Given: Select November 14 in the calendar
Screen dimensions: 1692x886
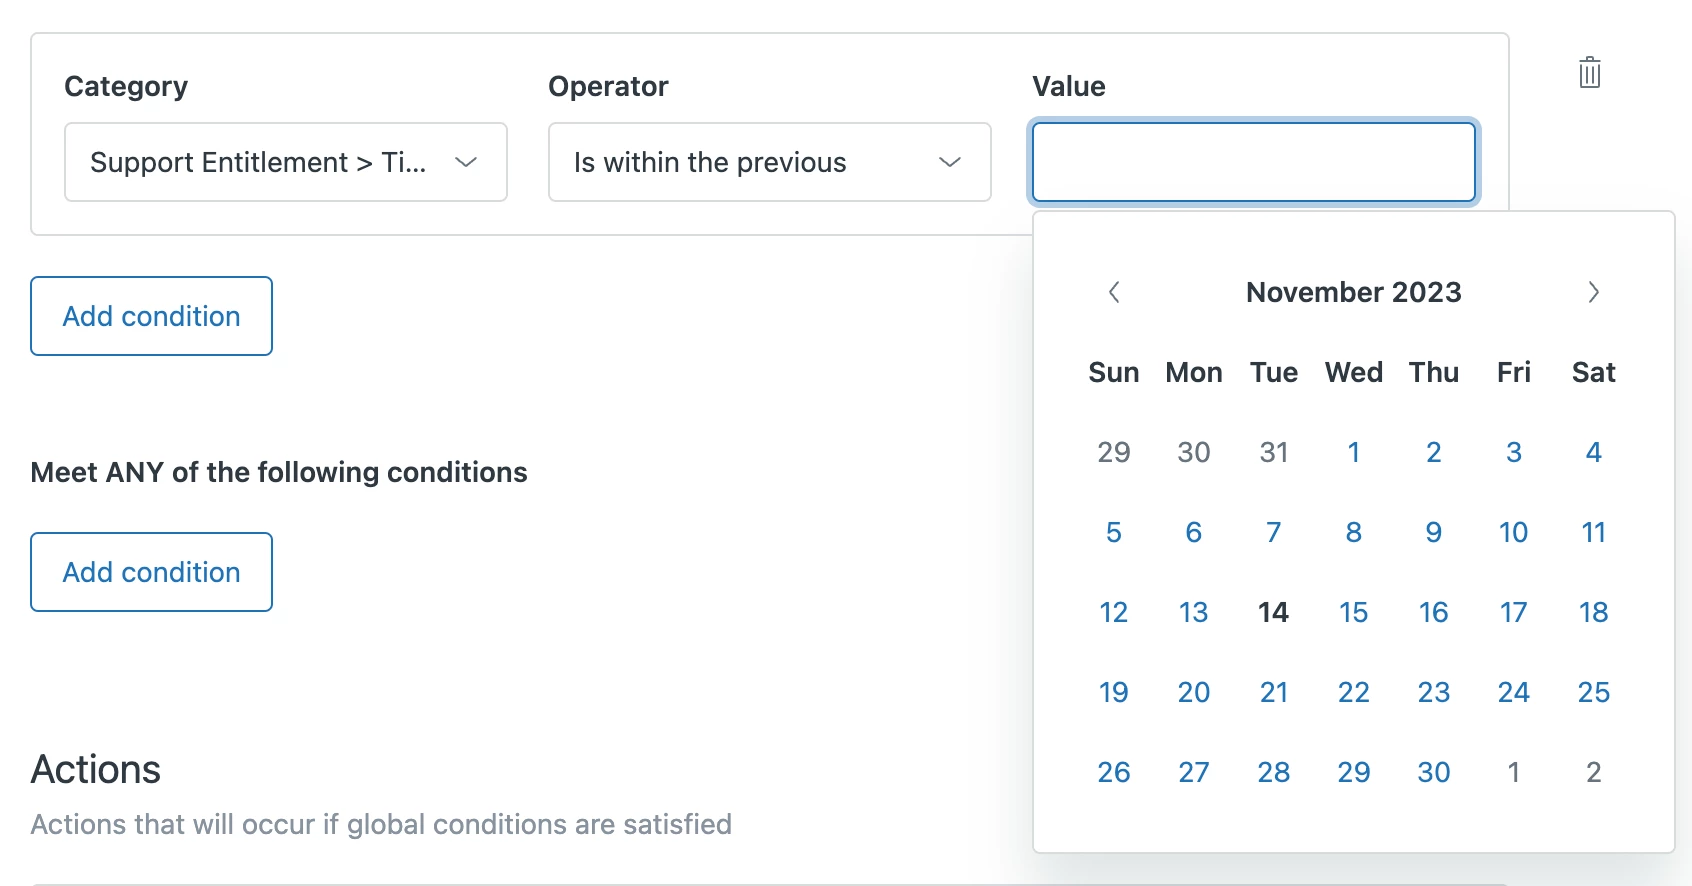Looking at the screenshot, I should [x=1273, y=612].
